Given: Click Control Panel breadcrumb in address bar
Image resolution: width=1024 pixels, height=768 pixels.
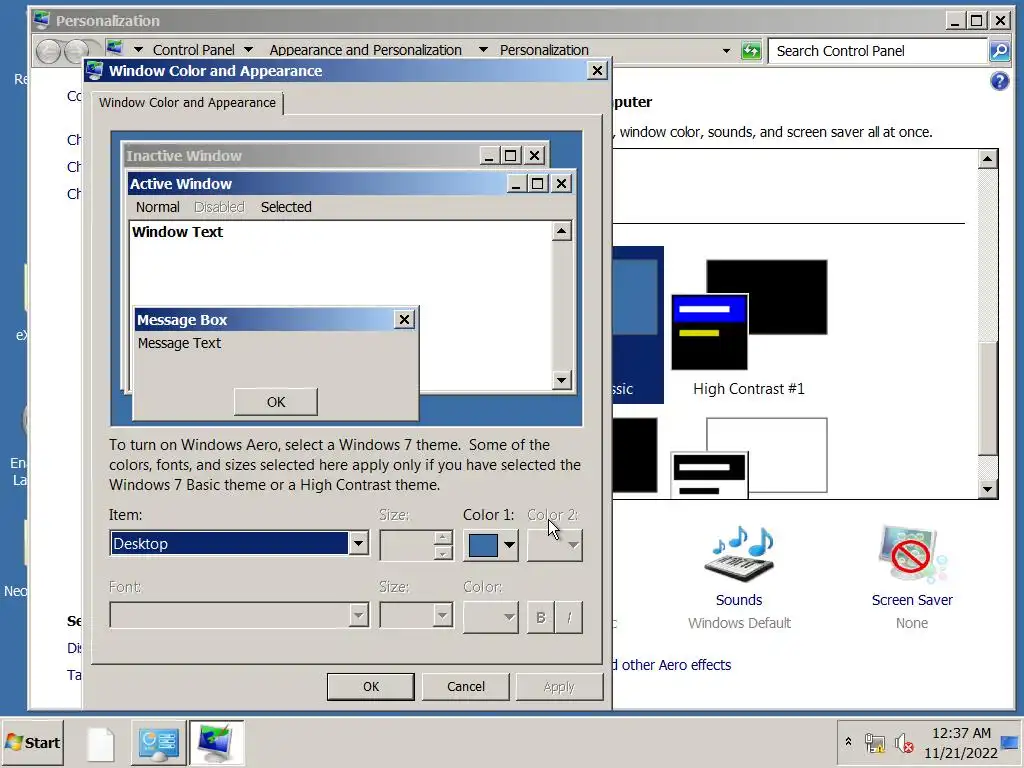Looking at the screenshot, I should 193,50.
